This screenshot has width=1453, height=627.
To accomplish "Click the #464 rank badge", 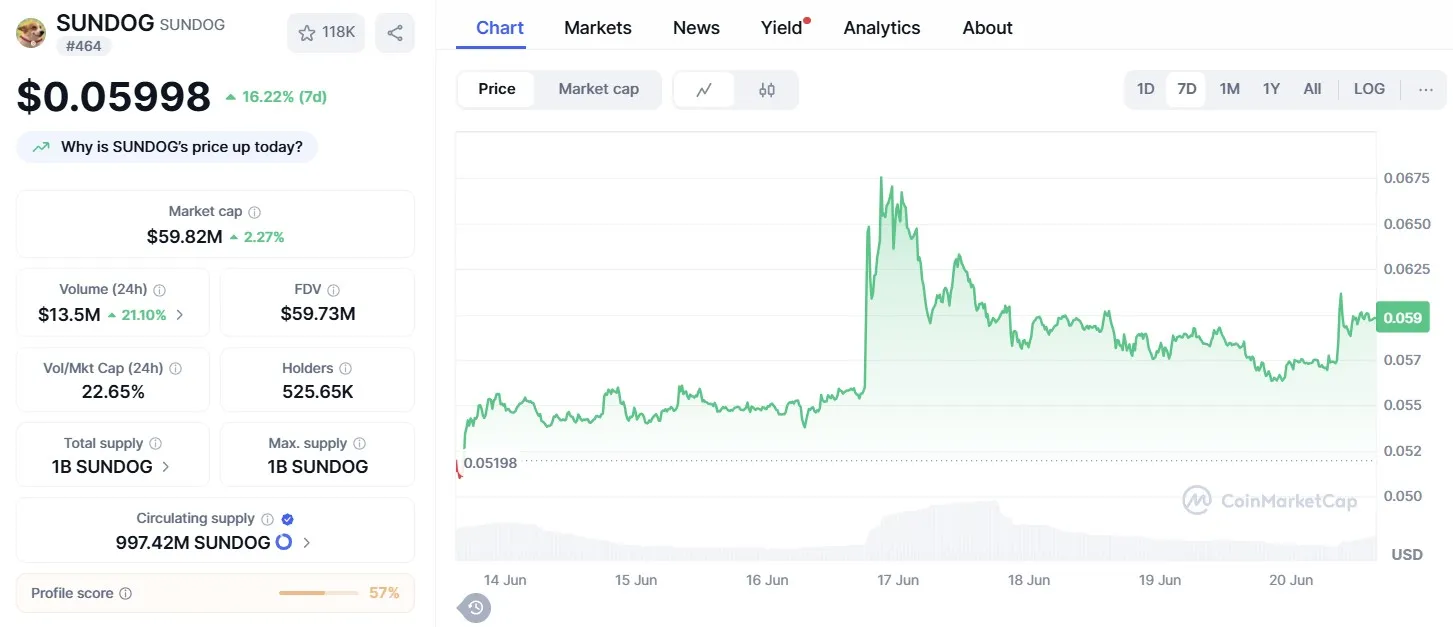I will (x=84, y=46).
